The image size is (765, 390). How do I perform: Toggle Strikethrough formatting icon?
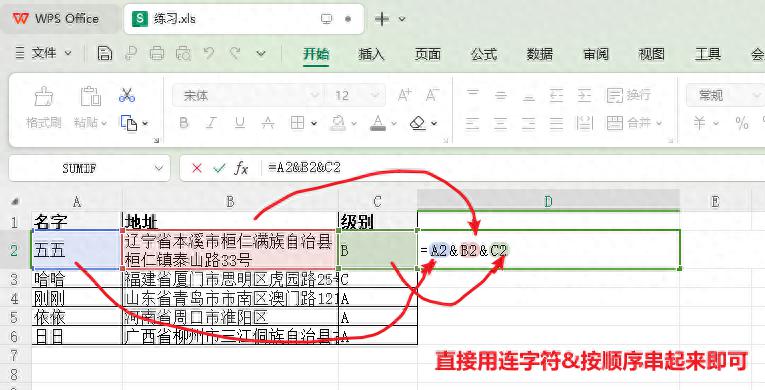[x=268, y=123]
